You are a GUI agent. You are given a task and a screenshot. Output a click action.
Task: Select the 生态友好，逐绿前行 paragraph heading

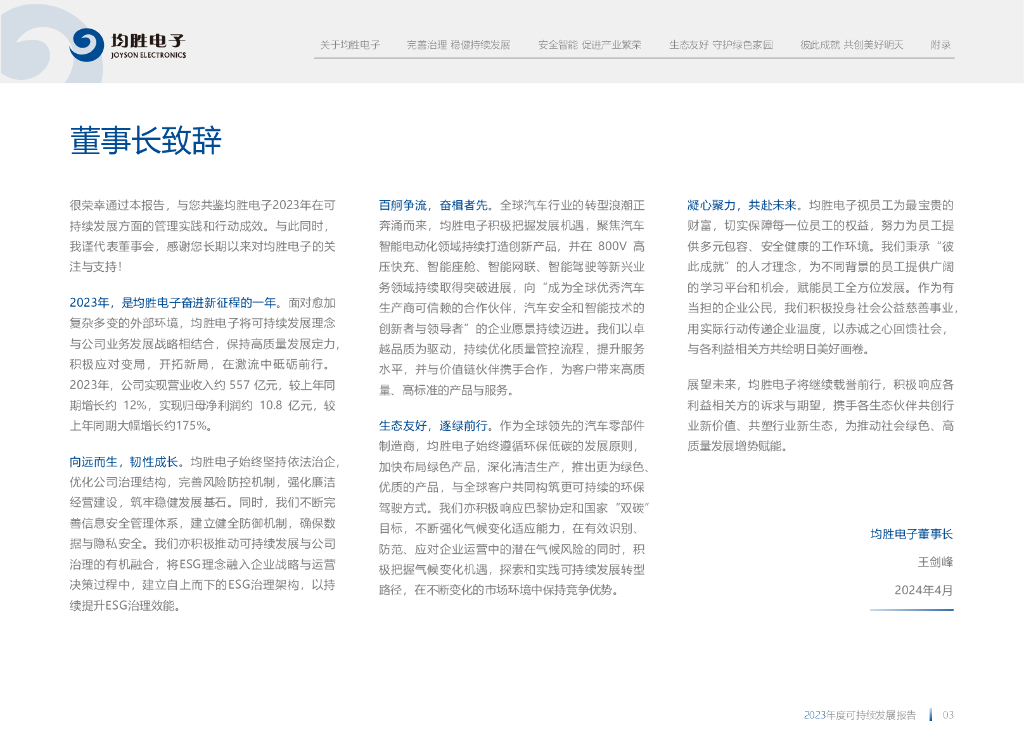433,426
